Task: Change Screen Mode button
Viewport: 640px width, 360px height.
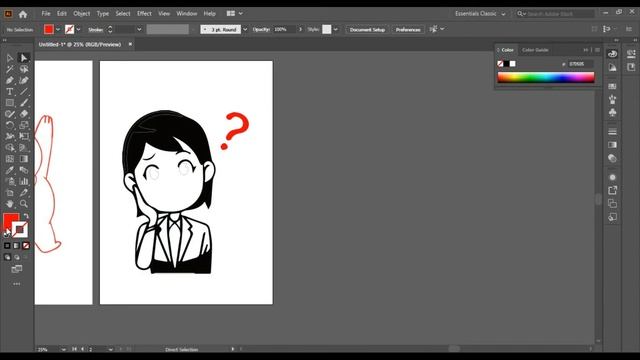Action: click(17, 269)
